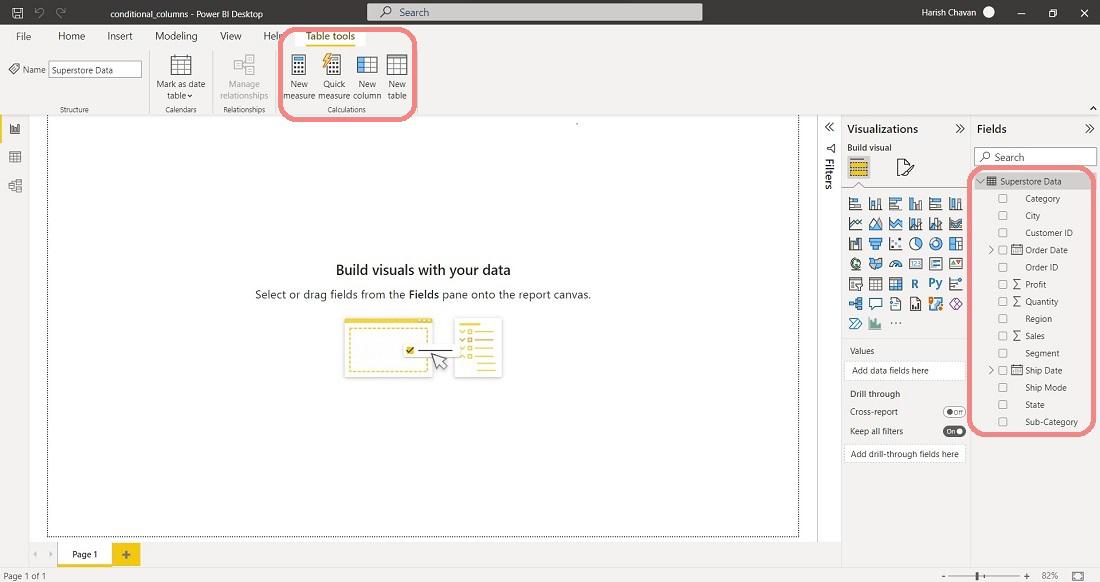Check the City field checkbox

(1002, 216)
